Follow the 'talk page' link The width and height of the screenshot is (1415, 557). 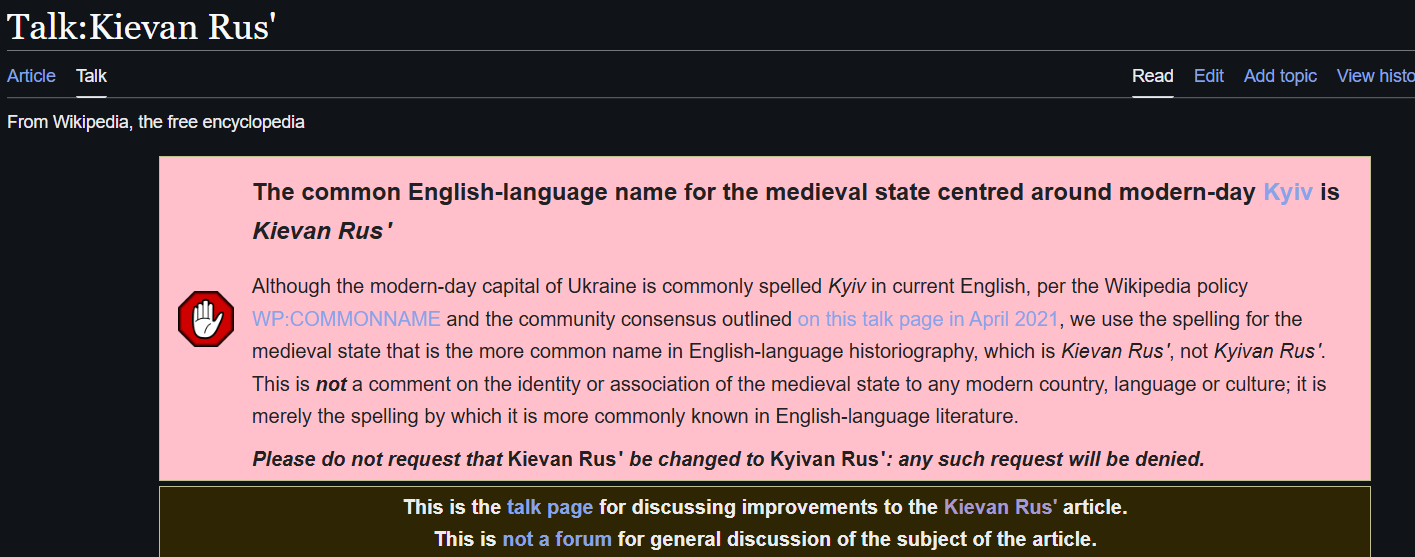pyautogui.click(x=550, y=507)
